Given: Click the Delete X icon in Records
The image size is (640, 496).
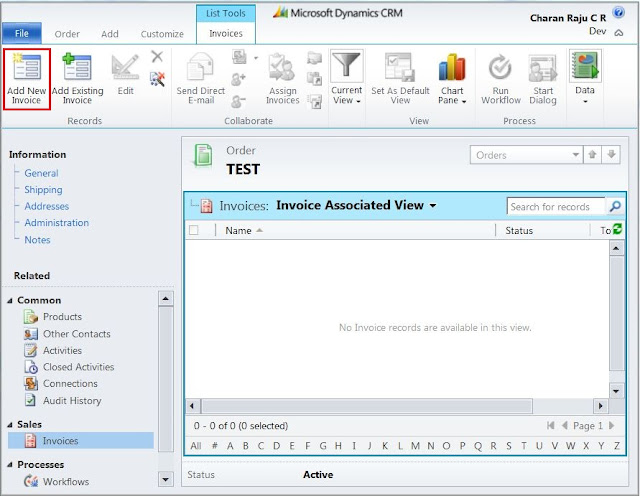Looking at the screenshot, I should click(x=157, y=57).
